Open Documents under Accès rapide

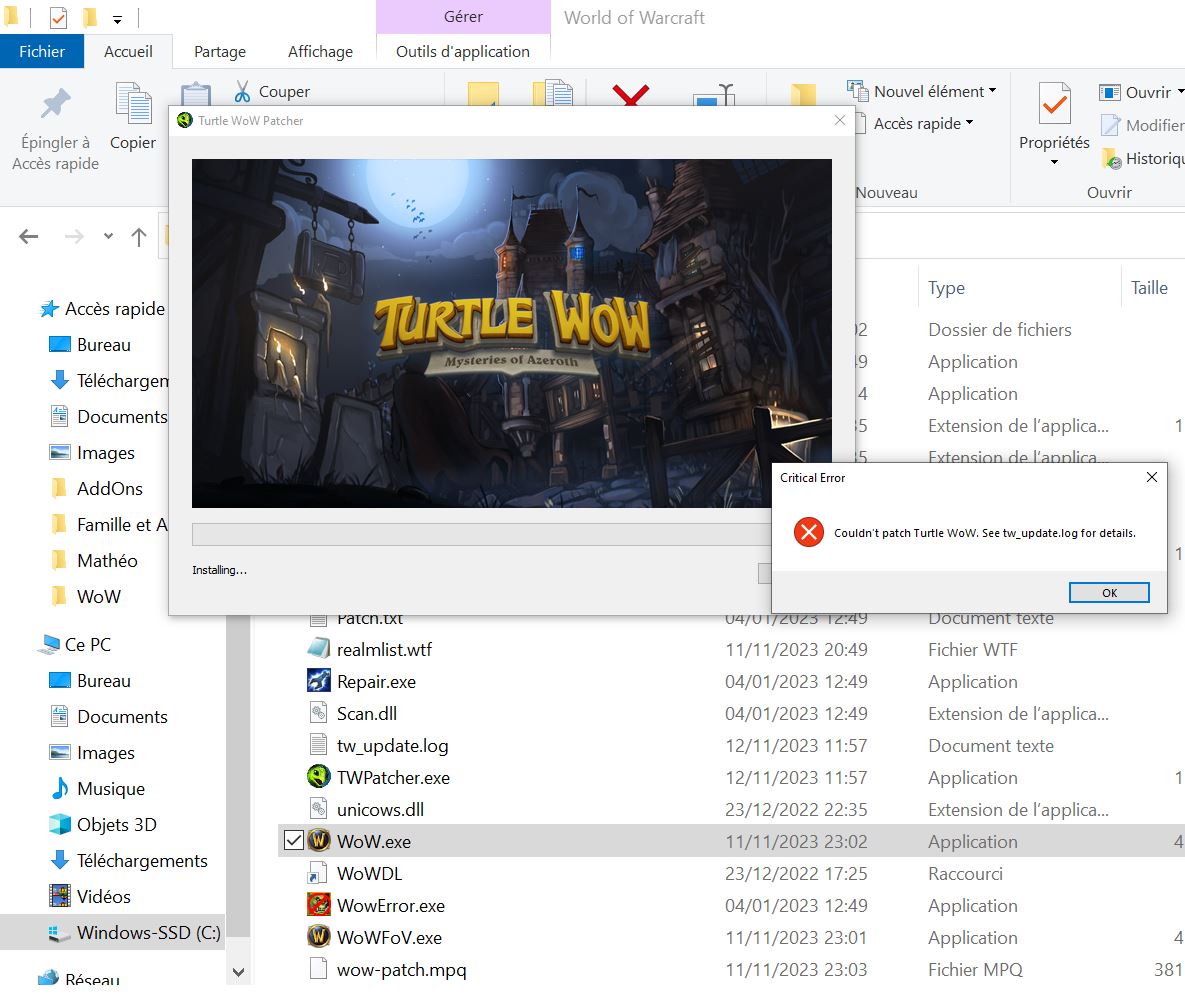tap(122, 416)
